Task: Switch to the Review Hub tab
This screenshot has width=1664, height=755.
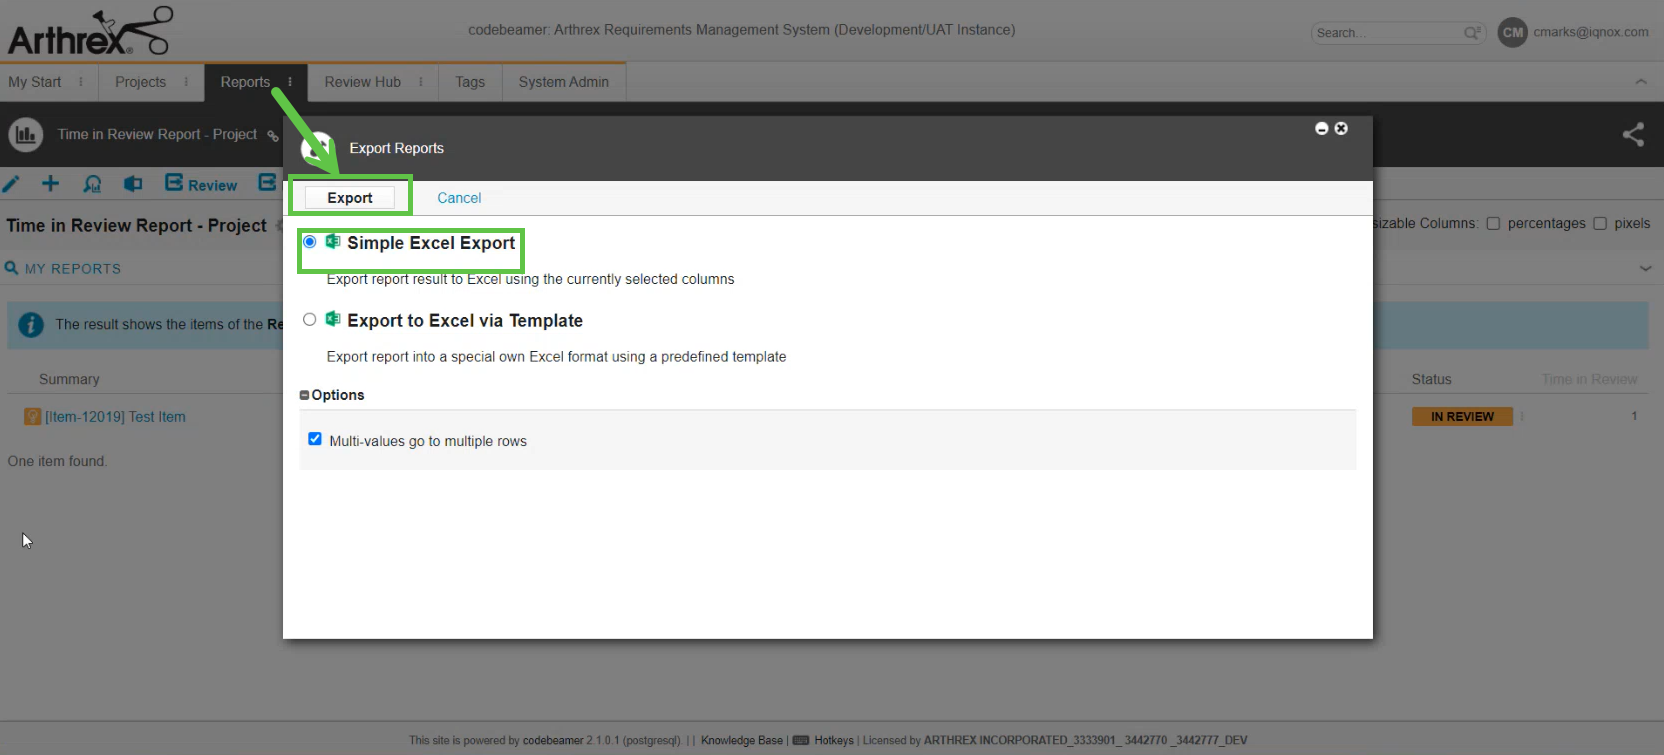Action: coord(362,82)
